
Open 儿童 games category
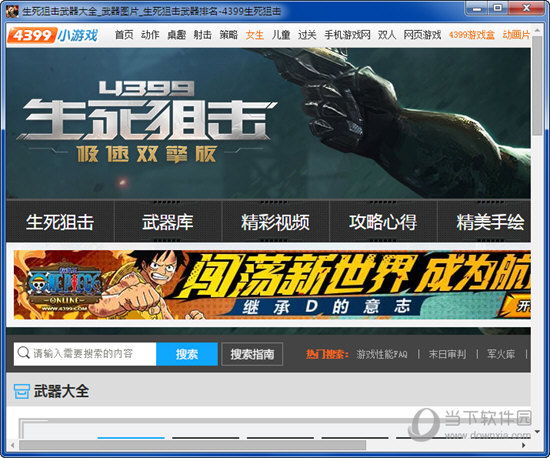(x=281, y=35)
